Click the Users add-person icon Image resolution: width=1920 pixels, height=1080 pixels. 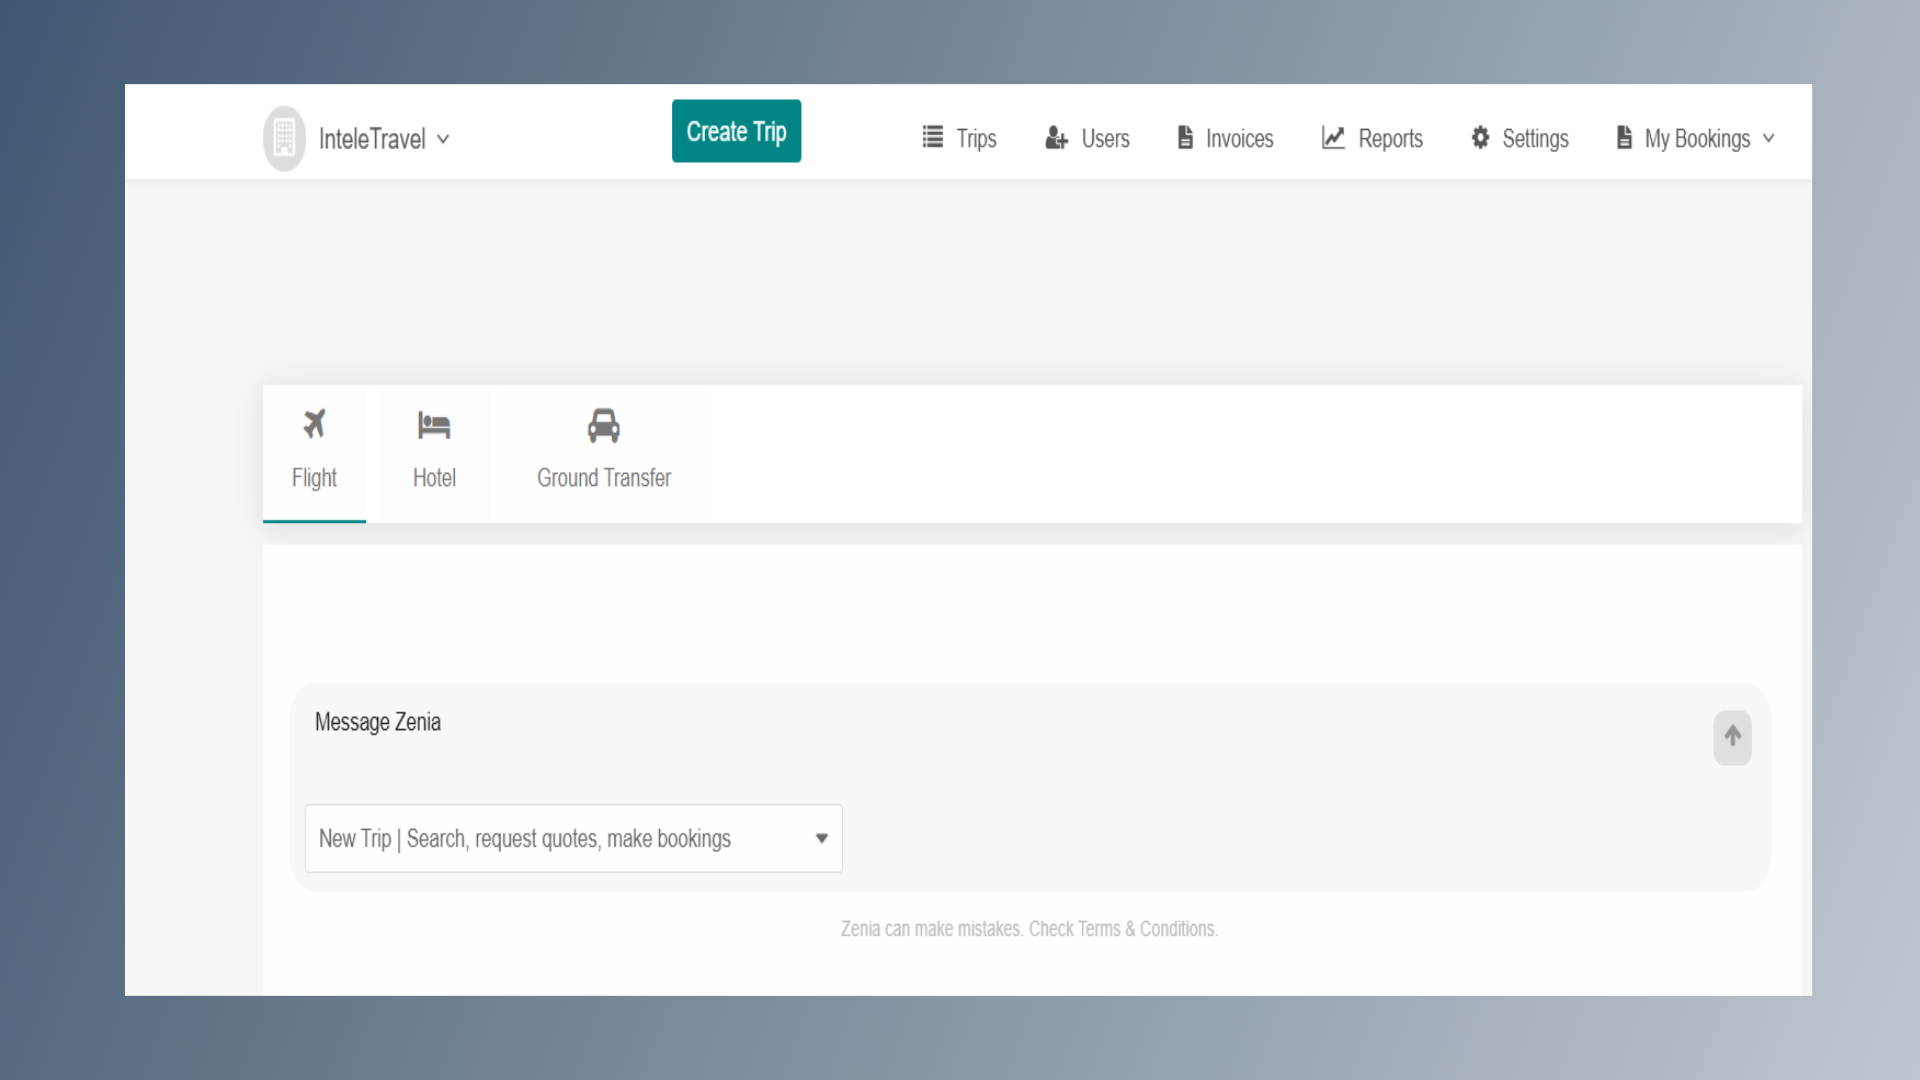click(1056, 138)
